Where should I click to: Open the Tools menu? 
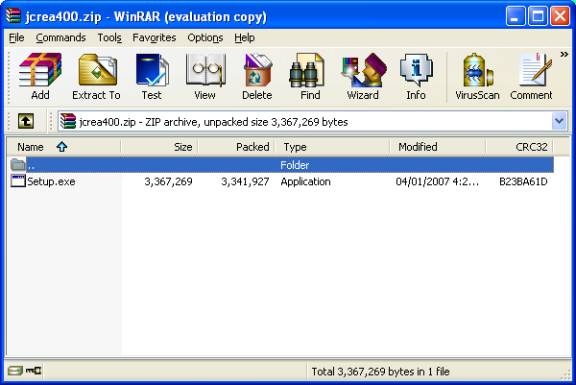[x=109, y=38]
